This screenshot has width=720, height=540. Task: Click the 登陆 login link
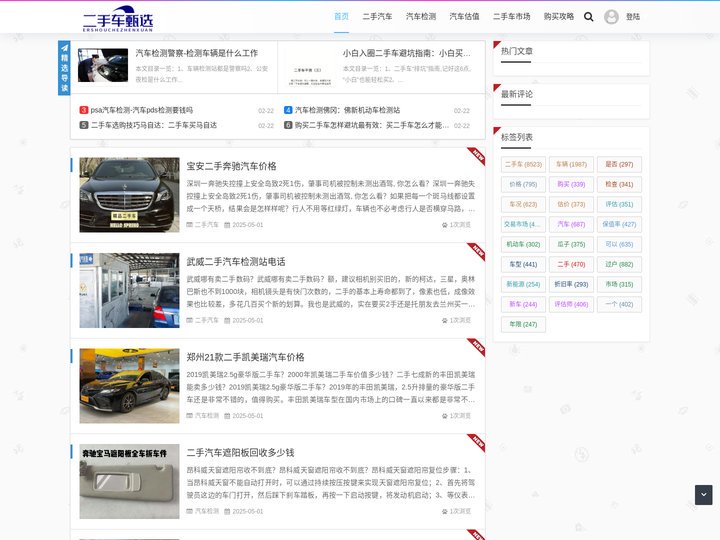pyautogui.click(x=633, y=17)
